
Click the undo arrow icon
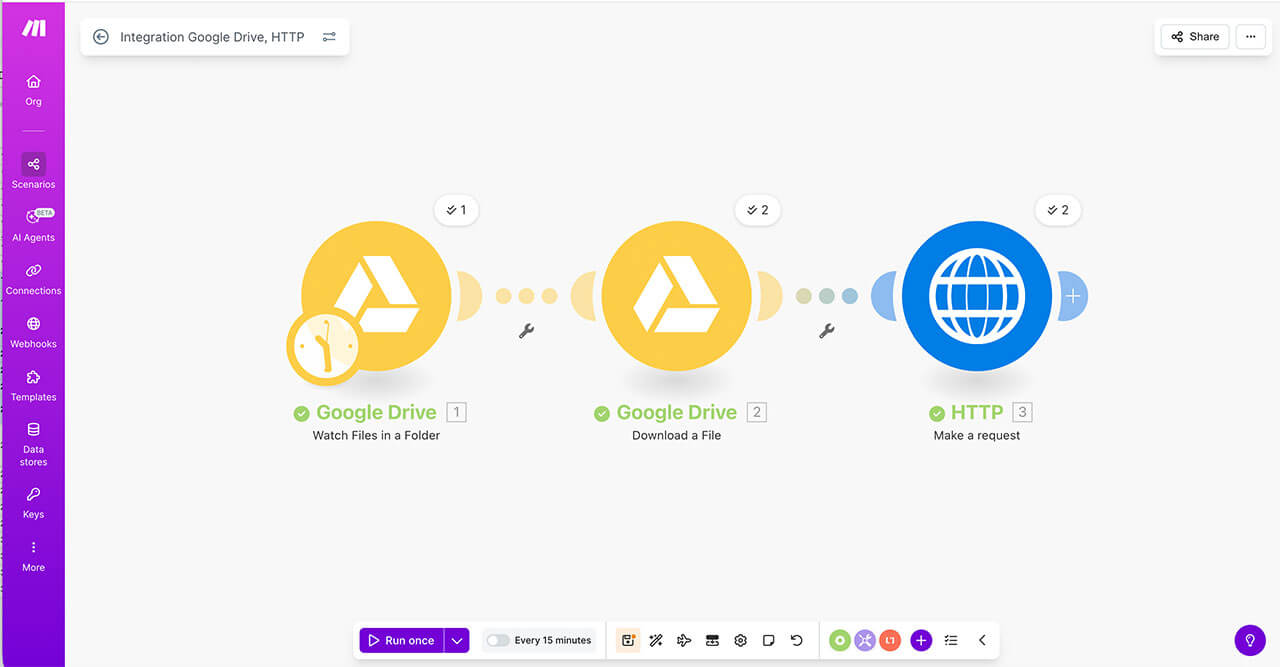click(x=796, y=640)
